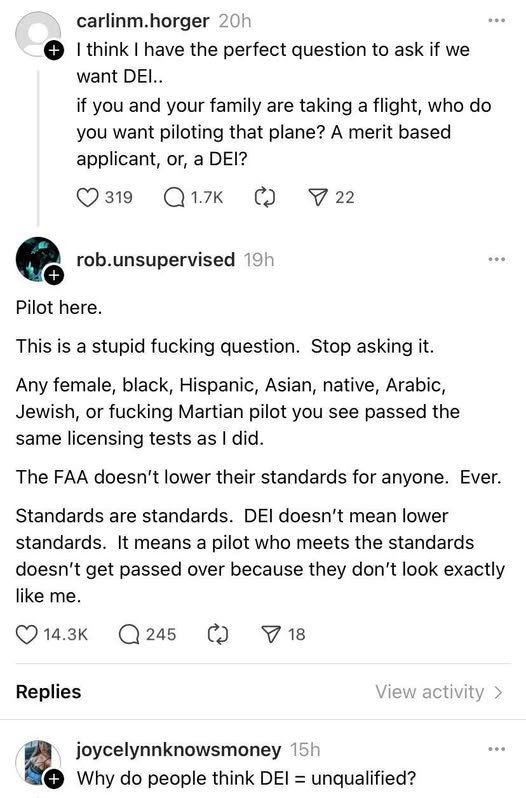Like carlinm.horger's post with heart icon
The height and width of the screenshot is (798, 526).
pos(87,197)
